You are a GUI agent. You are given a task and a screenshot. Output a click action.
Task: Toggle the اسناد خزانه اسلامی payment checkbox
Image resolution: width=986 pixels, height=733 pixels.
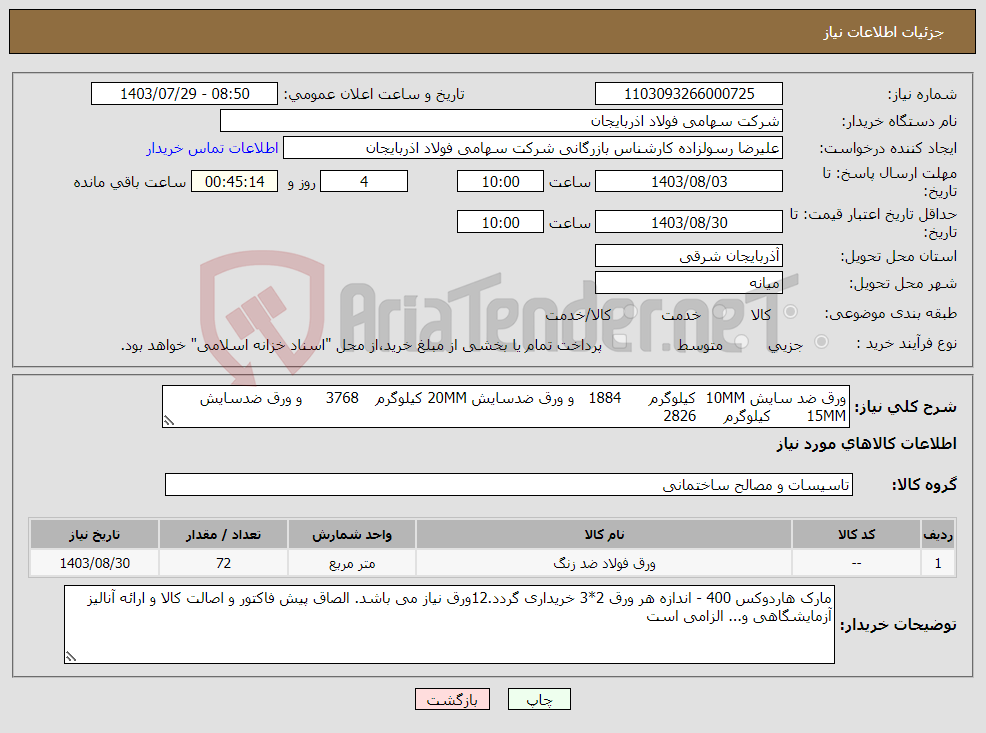point(619,342)
